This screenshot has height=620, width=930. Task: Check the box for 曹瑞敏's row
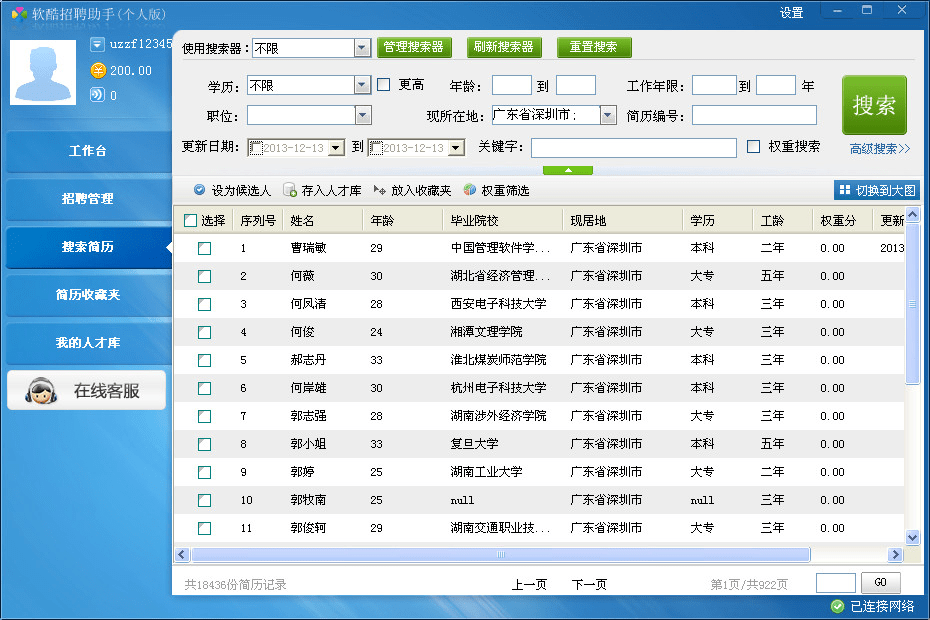coord(205,248)
